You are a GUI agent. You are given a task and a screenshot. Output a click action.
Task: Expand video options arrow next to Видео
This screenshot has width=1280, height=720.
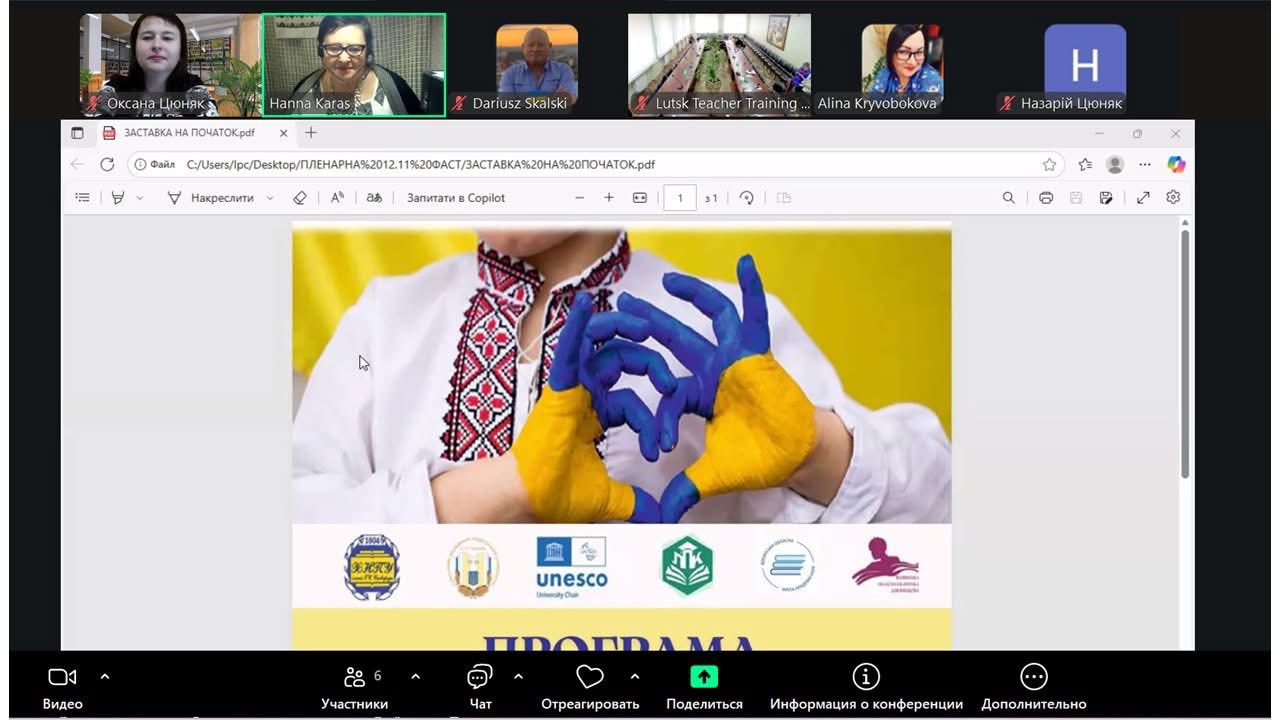pos(105,677)
